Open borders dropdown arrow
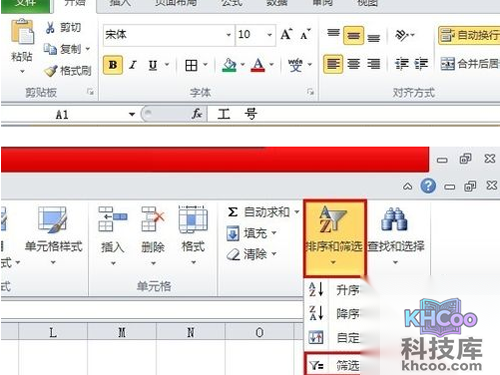Screen dimensions: 500x375 (205, 65)
